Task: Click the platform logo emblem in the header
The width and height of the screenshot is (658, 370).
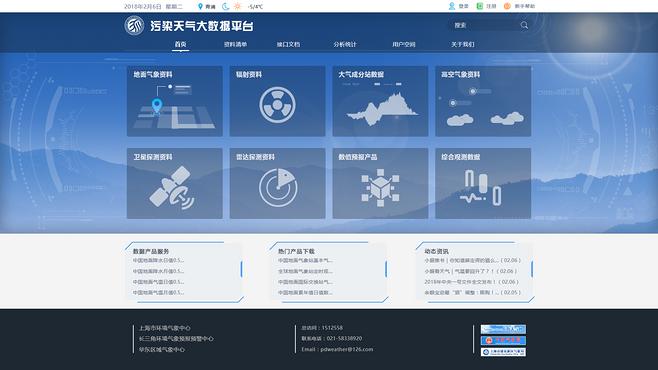Action: (134, 26)
